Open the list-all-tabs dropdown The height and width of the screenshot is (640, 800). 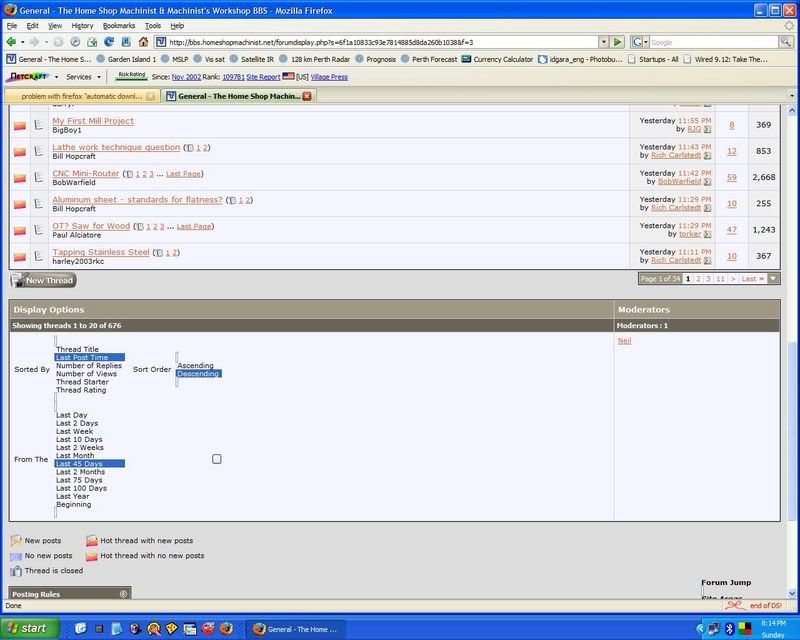(x=792, y=95)
